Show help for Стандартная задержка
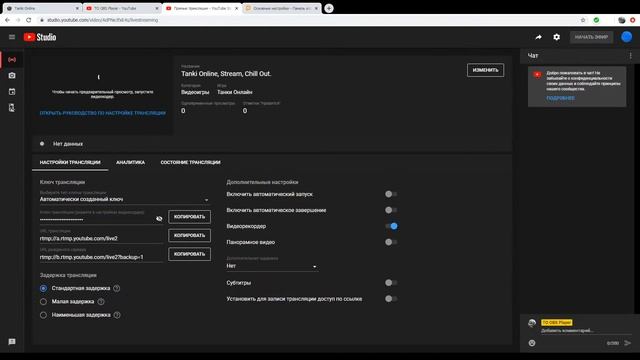The height and width of the screenshot is (360, 640). click(117, 288)
